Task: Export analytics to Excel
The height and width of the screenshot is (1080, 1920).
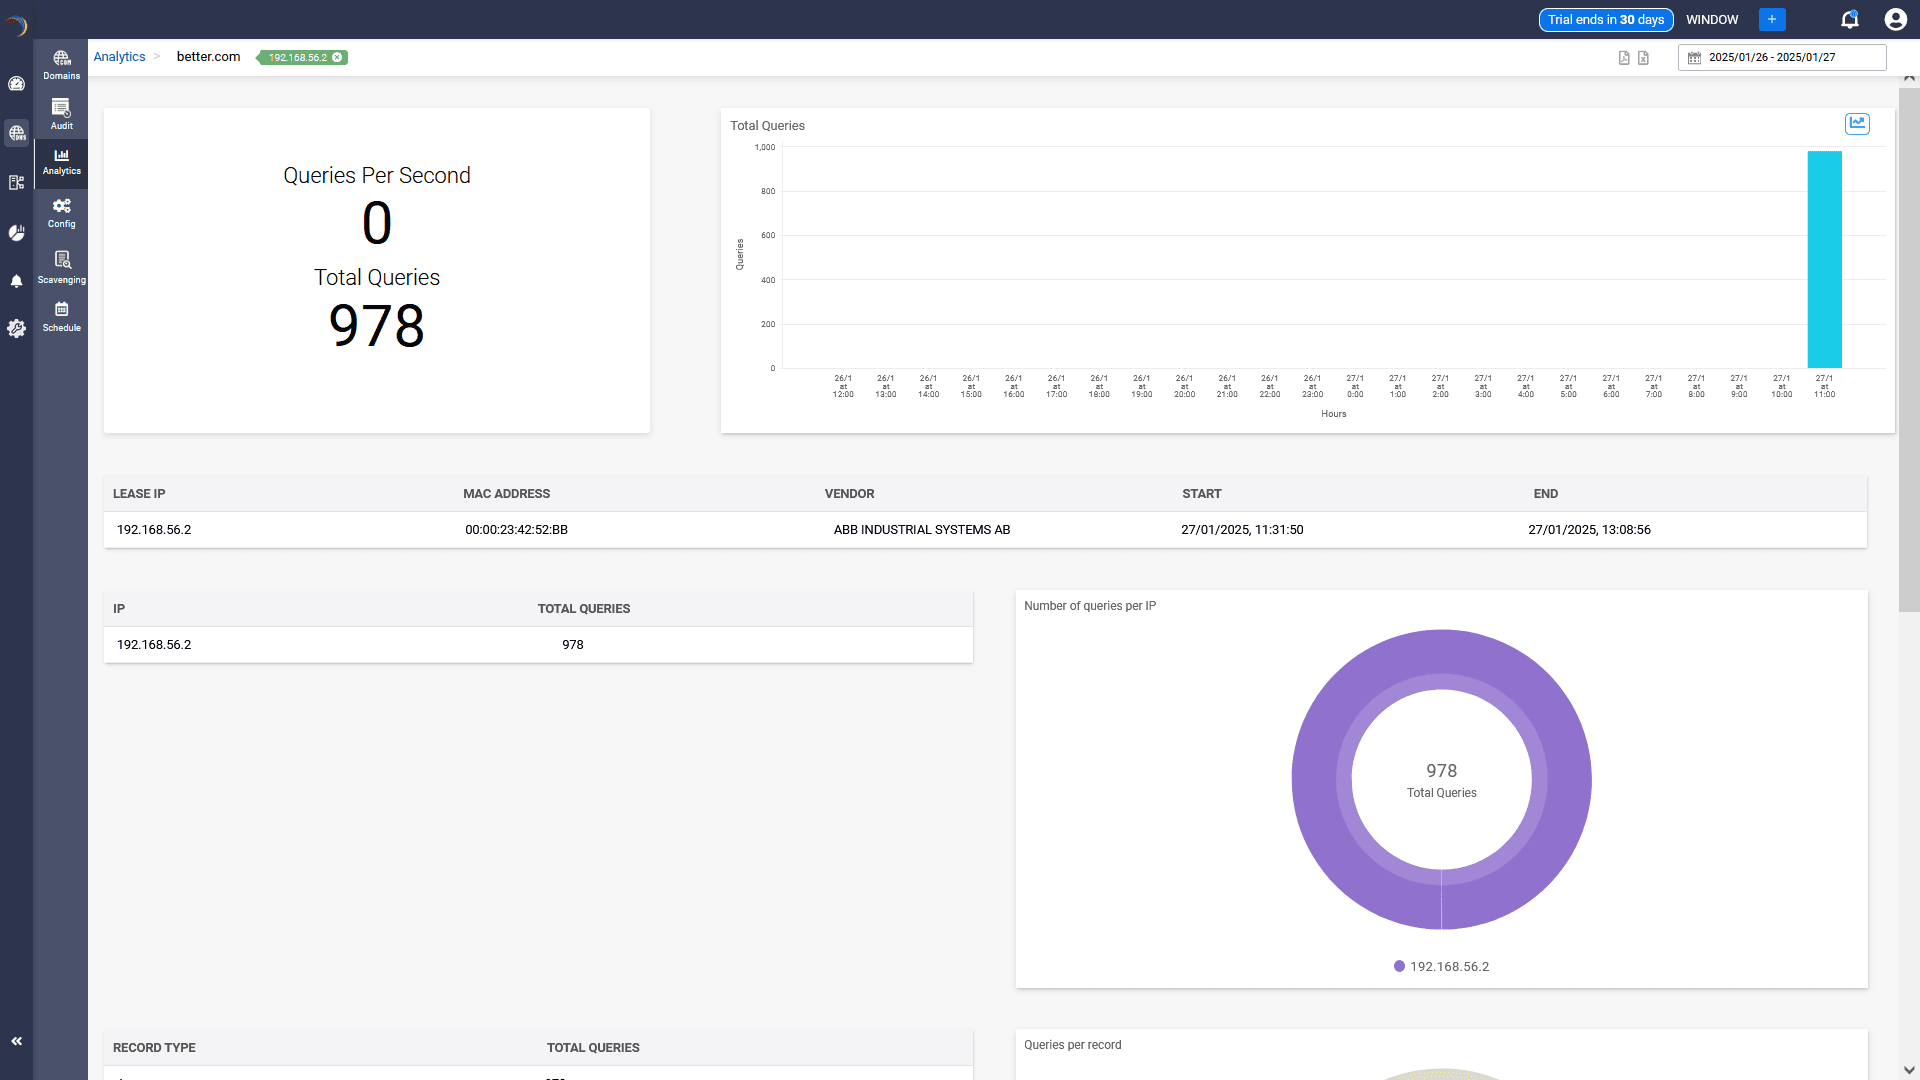Action: (1643, 57)
